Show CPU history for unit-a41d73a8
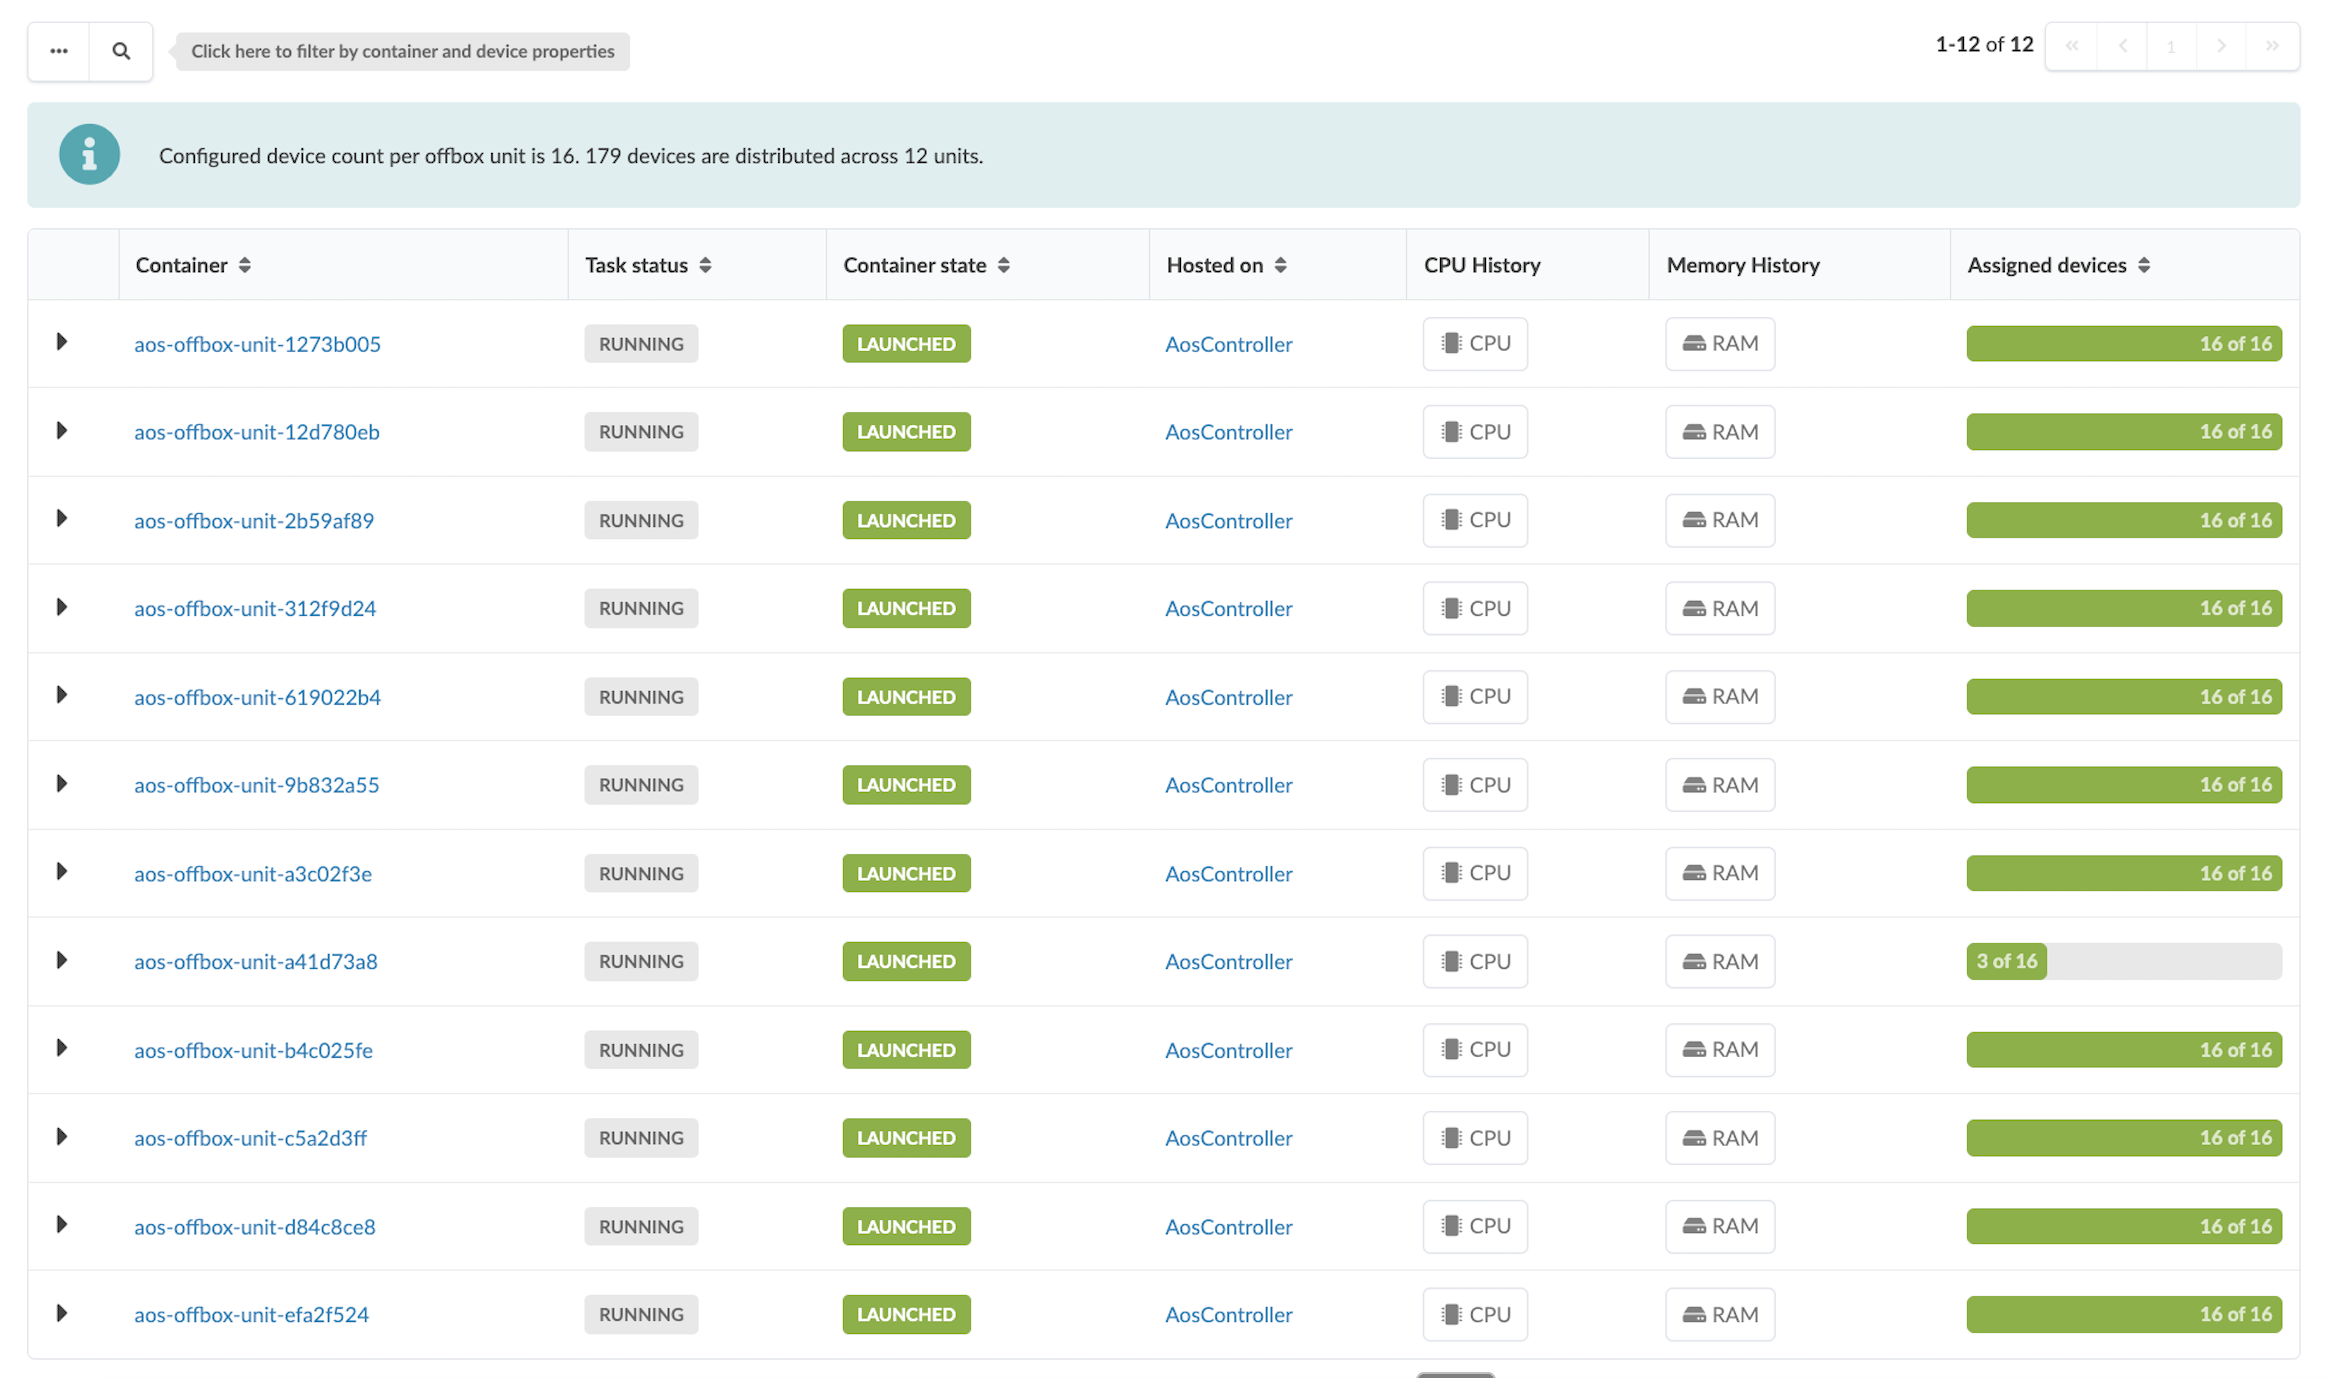The image size is (2328, 1378). [x=1475, y=961]
